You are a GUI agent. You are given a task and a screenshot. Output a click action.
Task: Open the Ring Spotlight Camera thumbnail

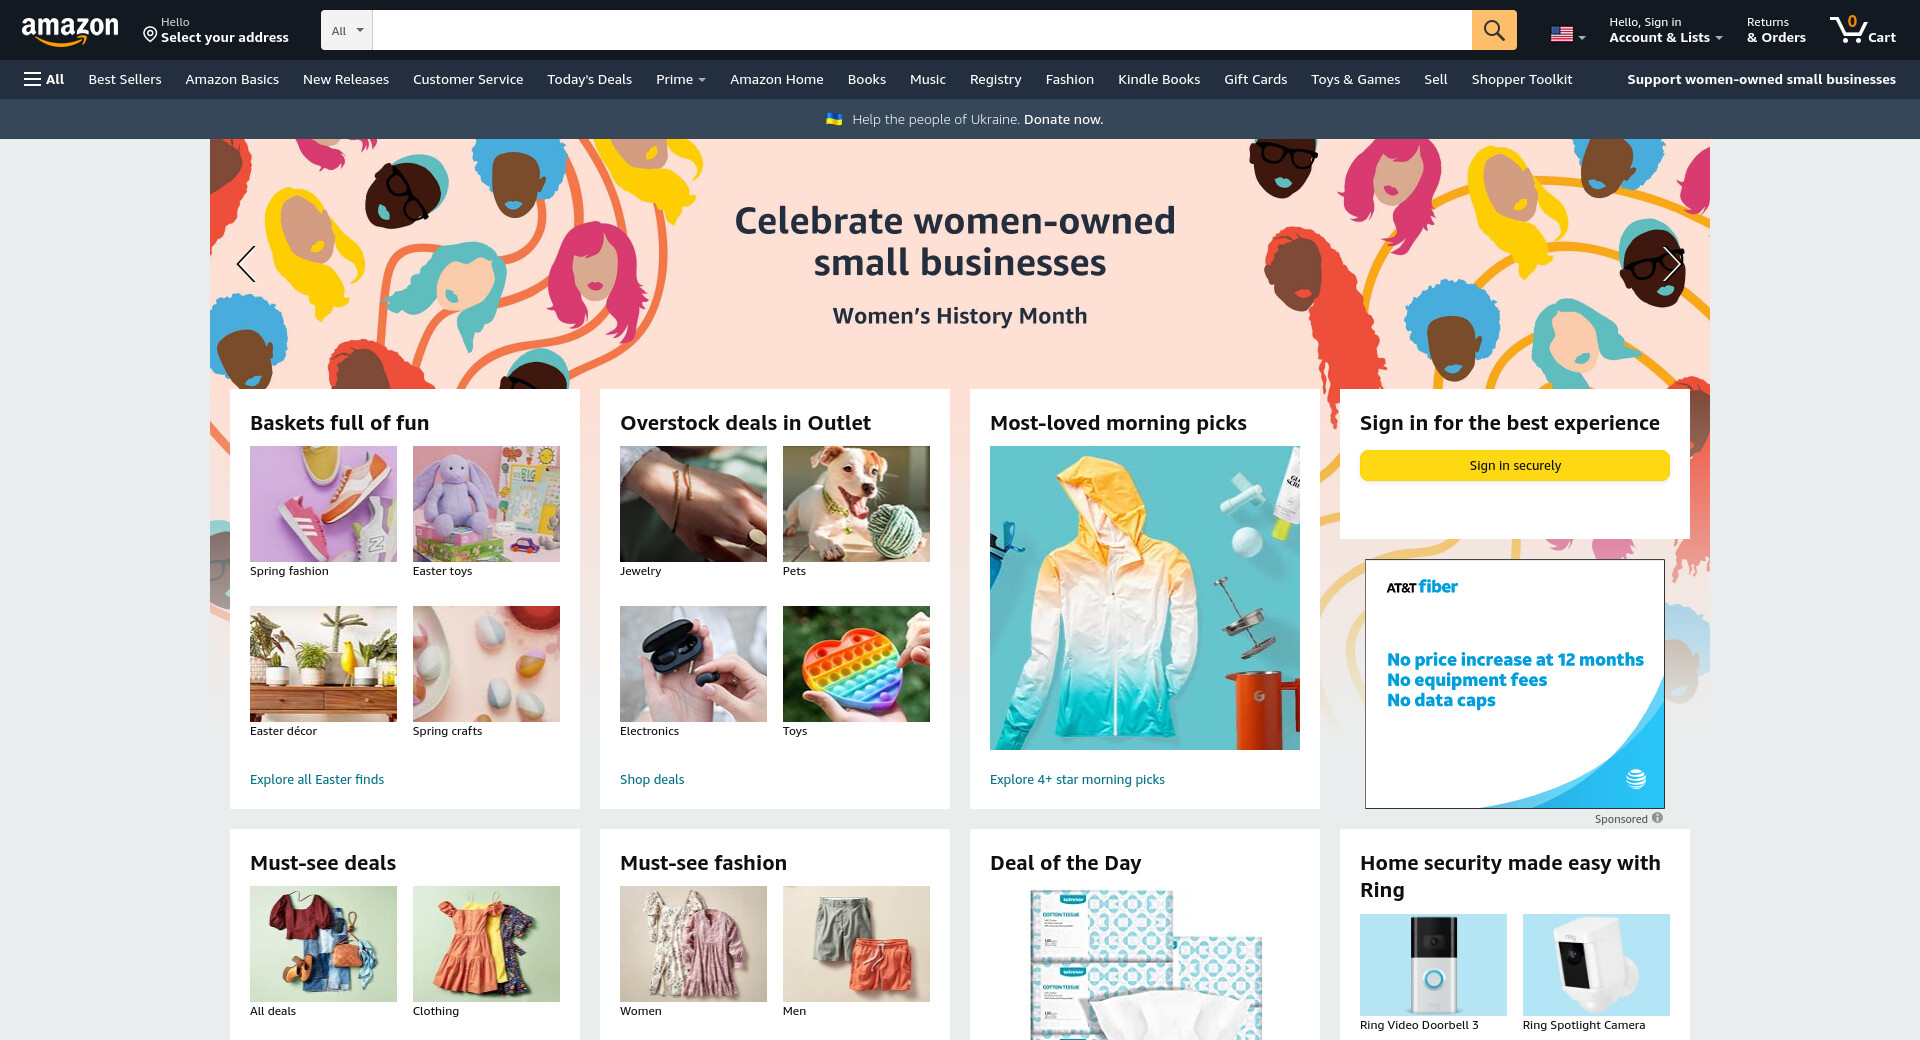1596,965
